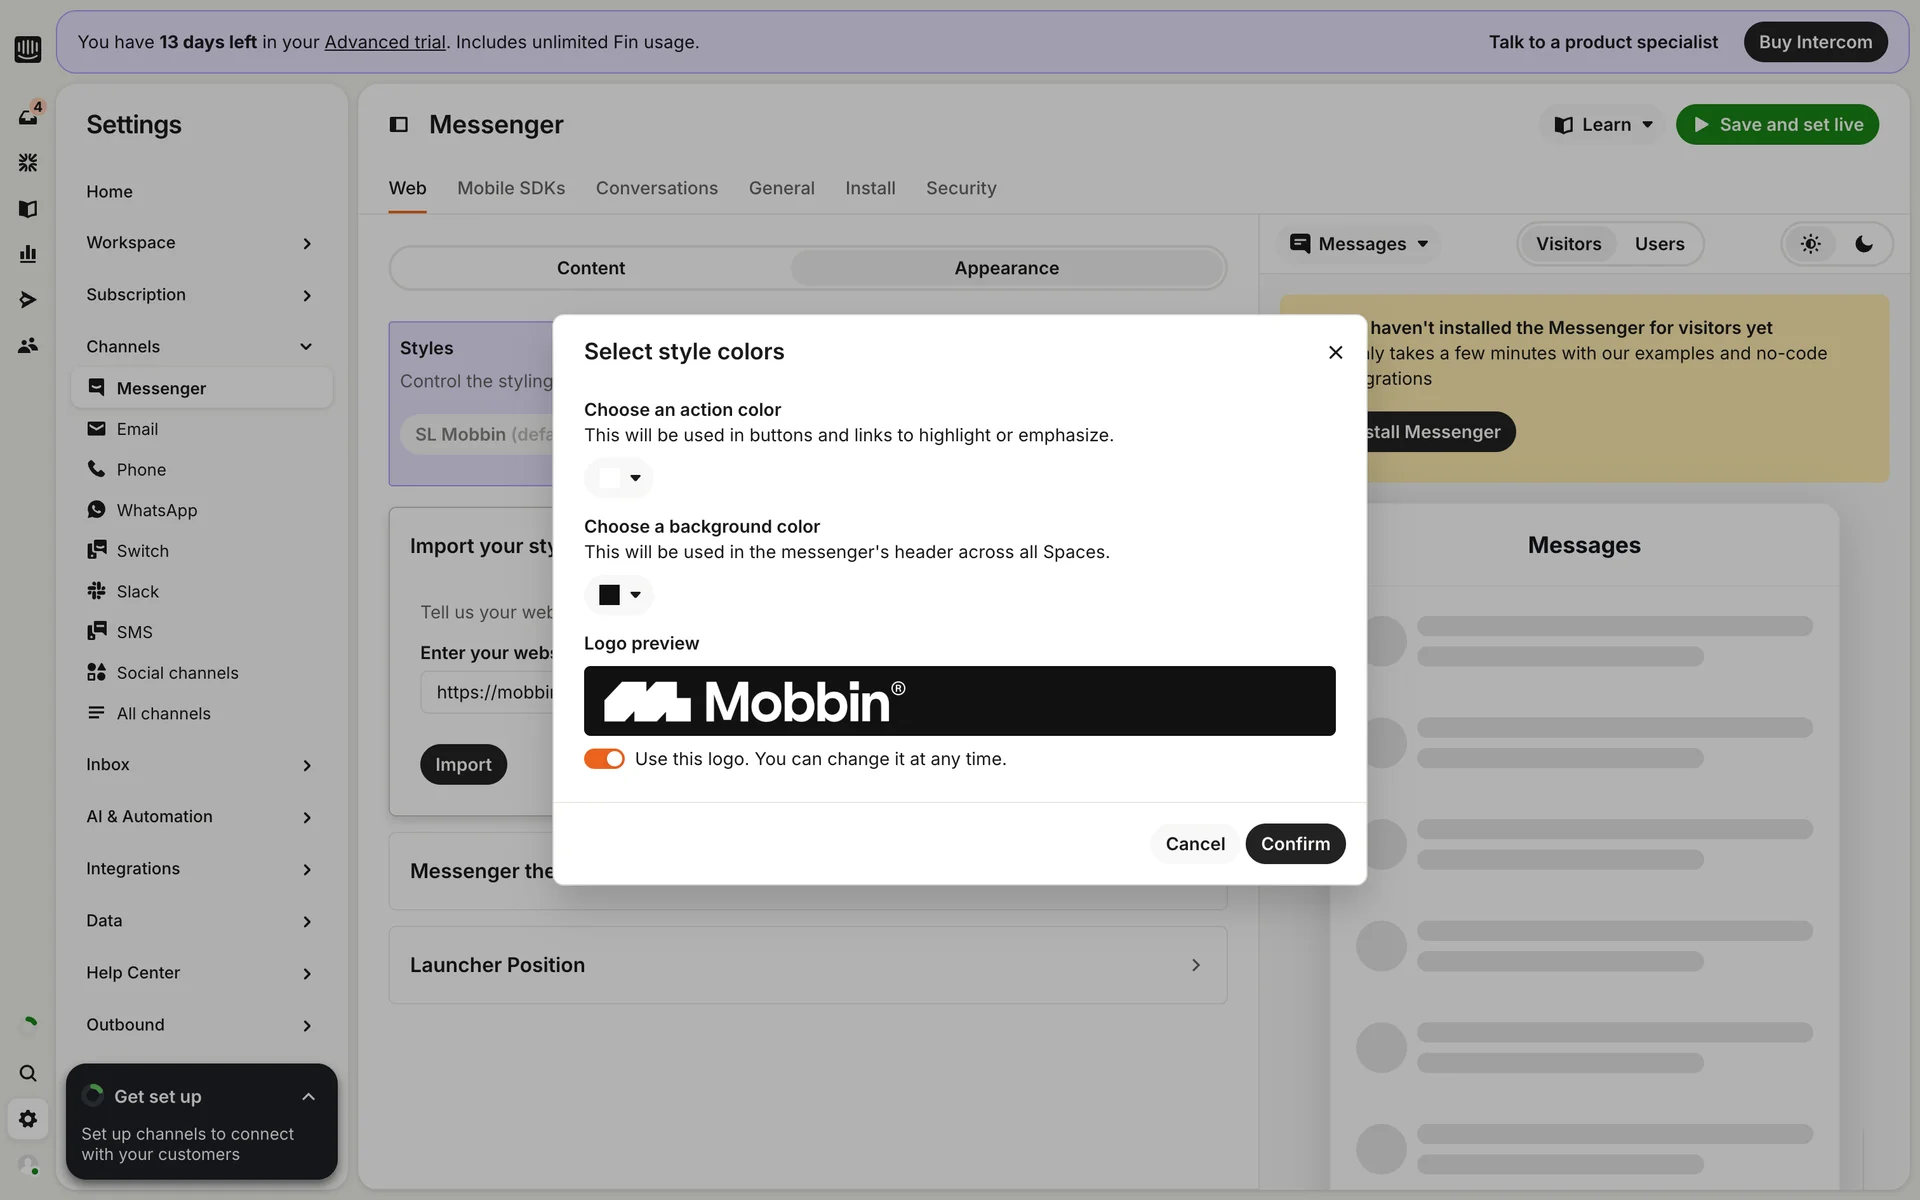Toggle the Messenger sidebar panel icon
The height and width of the screenshot is (1200, 1920).
[x=399, y=124]
